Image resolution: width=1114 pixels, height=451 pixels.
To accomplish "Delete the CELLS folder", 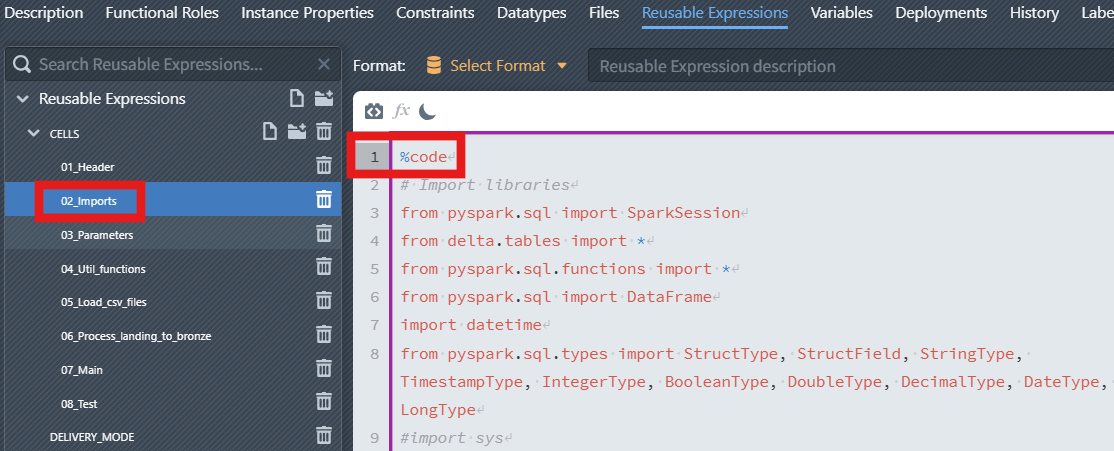I will pos(324,132).
